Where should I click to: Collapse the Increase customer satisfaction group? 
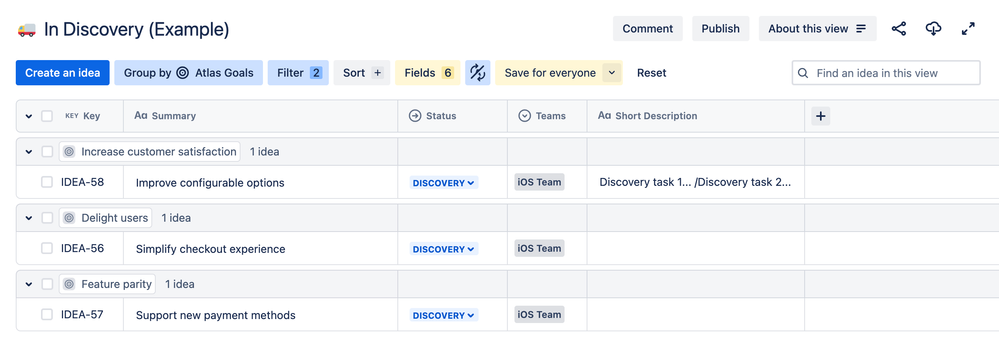point(29,152)
